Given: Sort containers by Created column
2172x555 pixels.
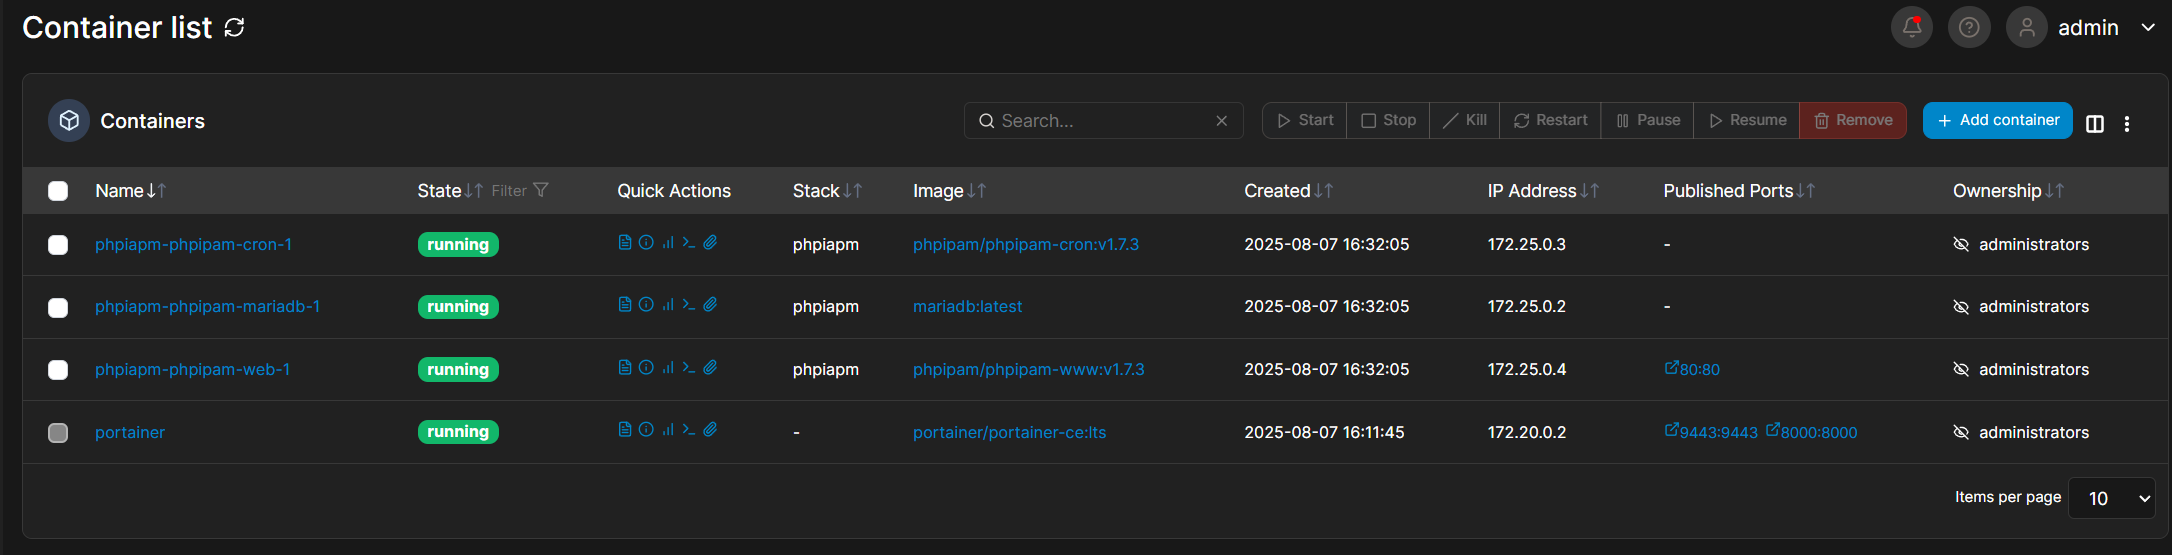Looking at the screenshot, I should [x=1288, y=191].
